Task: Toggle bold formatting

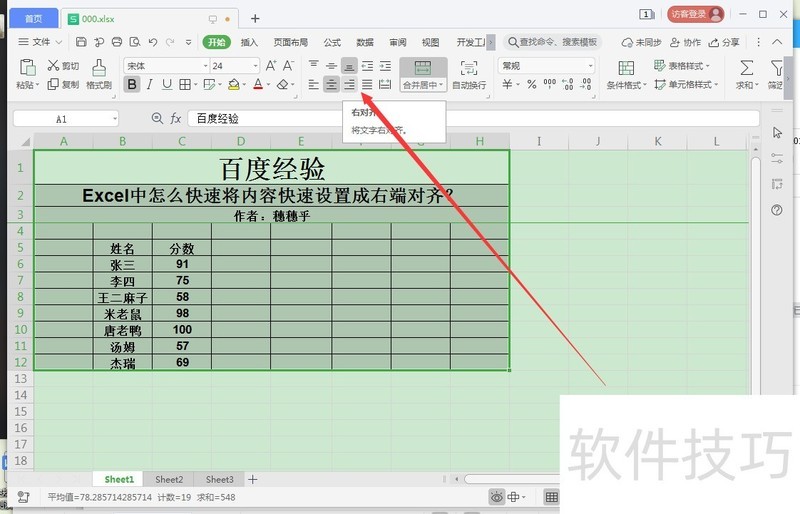Action: click(x=132, y=84)
